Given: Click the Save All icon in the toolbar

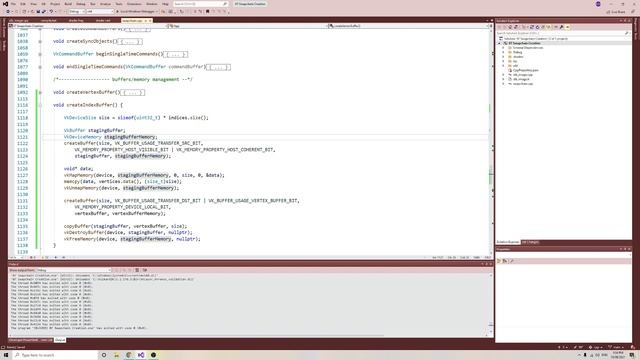Looking at the screenshot, I should tap(44, 11).
